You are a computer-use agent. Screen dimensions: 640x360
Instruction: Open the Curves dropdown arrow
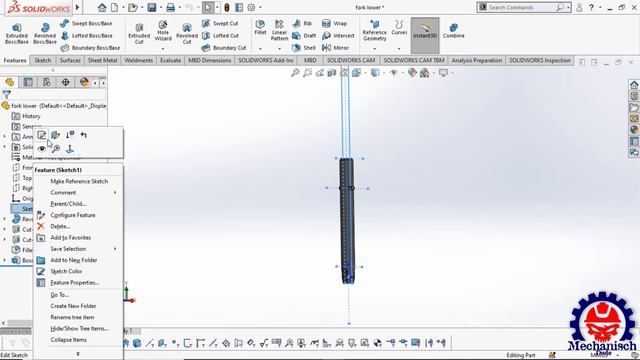[x=399, y=49]
